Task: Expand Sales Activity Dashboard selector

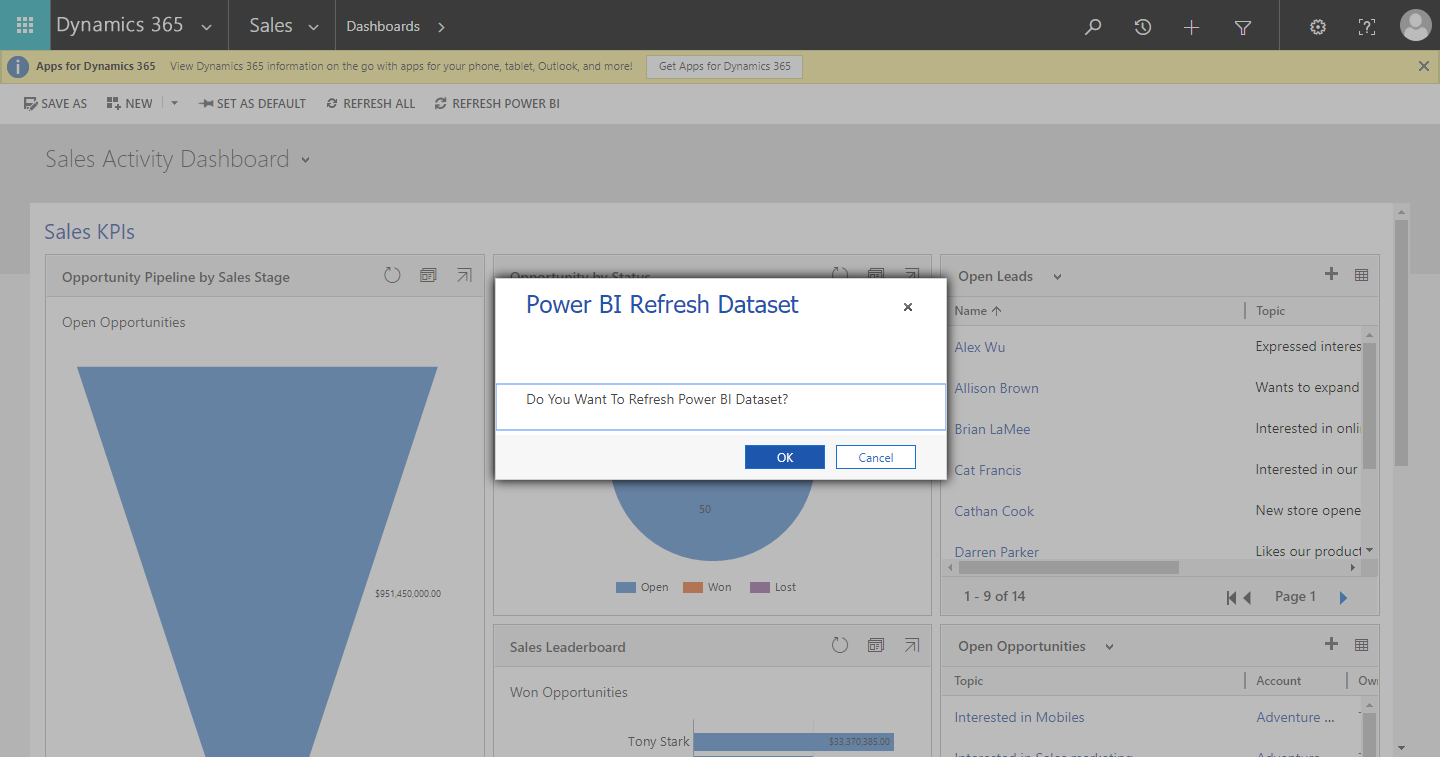Action: click(306, 160)
